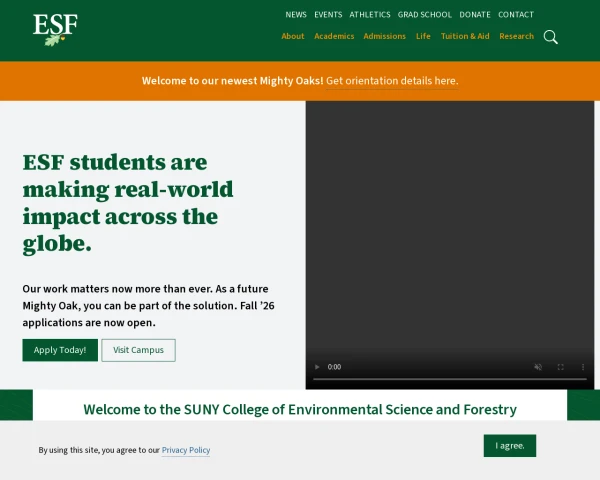Open the Privacy Policy link
Screen dimensions: 600x480
point(186,450)
